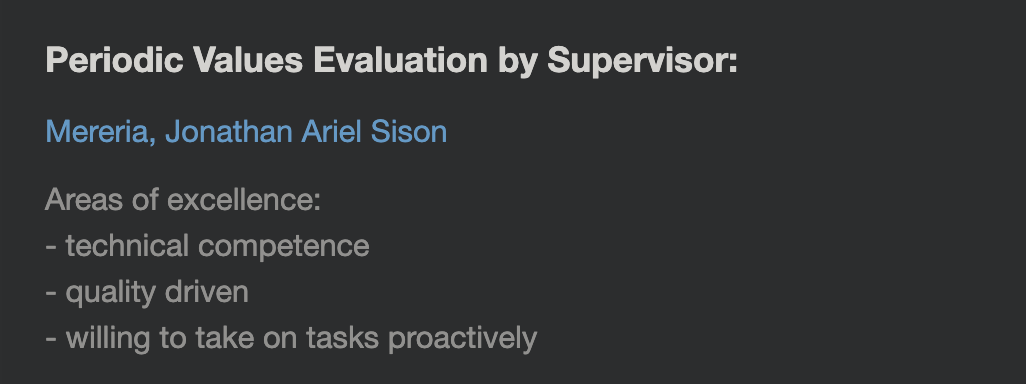Click the word 'driven' in the second bullet
This screenshot has width=1026, height=384.
pyautogui.click(x=207, y=292)
